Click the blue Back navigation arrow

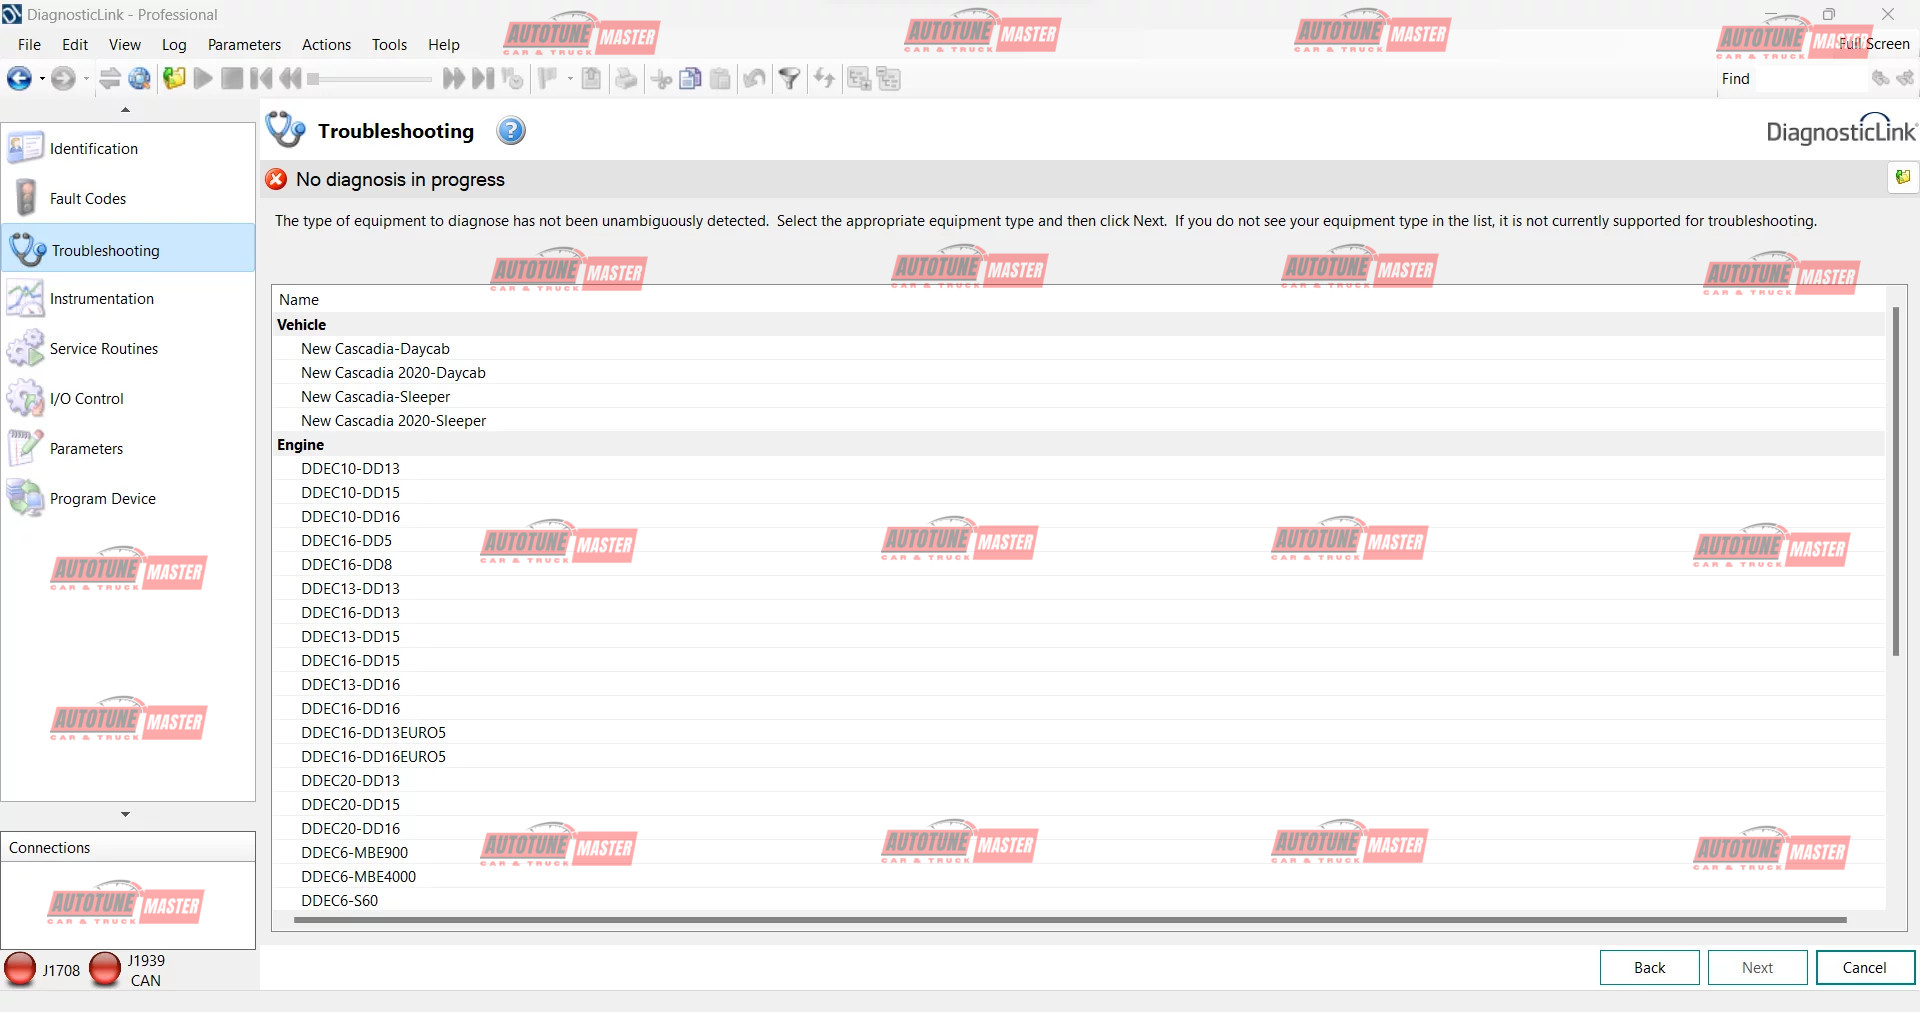[18, 79]
